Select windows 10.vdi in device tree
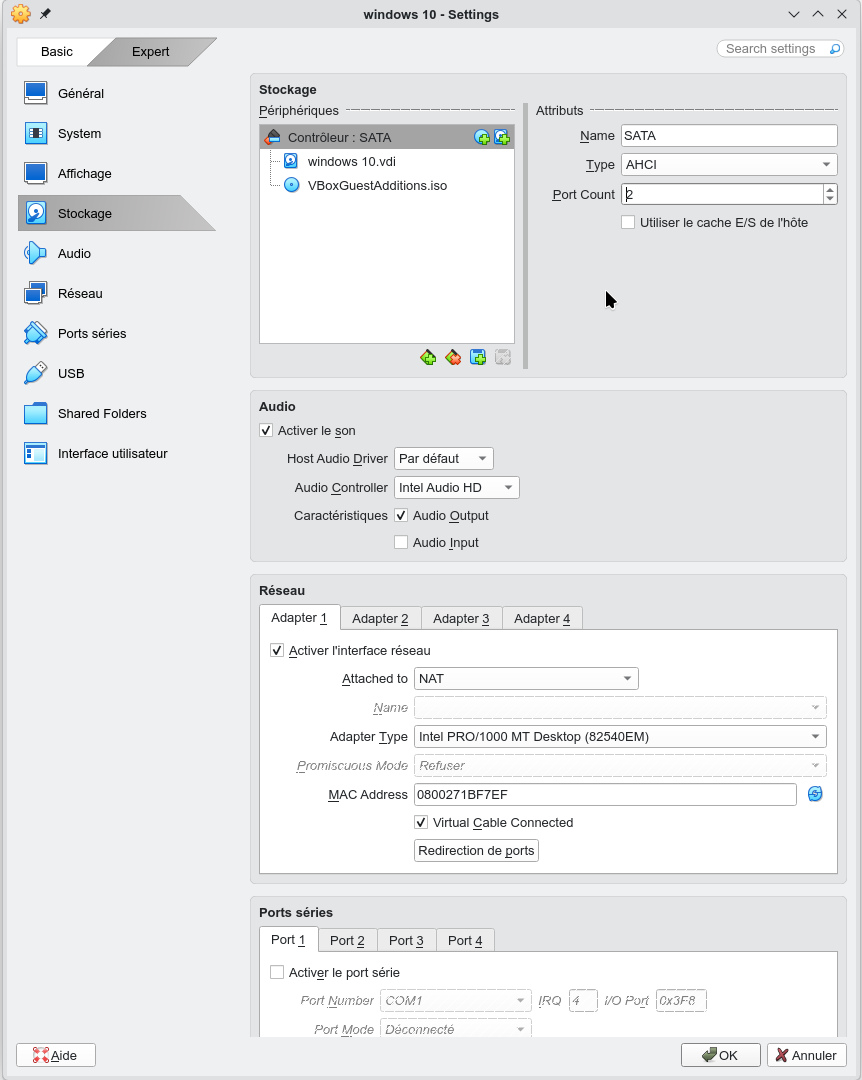This screenshot has width=862, height=1080. tap(344, 161)
